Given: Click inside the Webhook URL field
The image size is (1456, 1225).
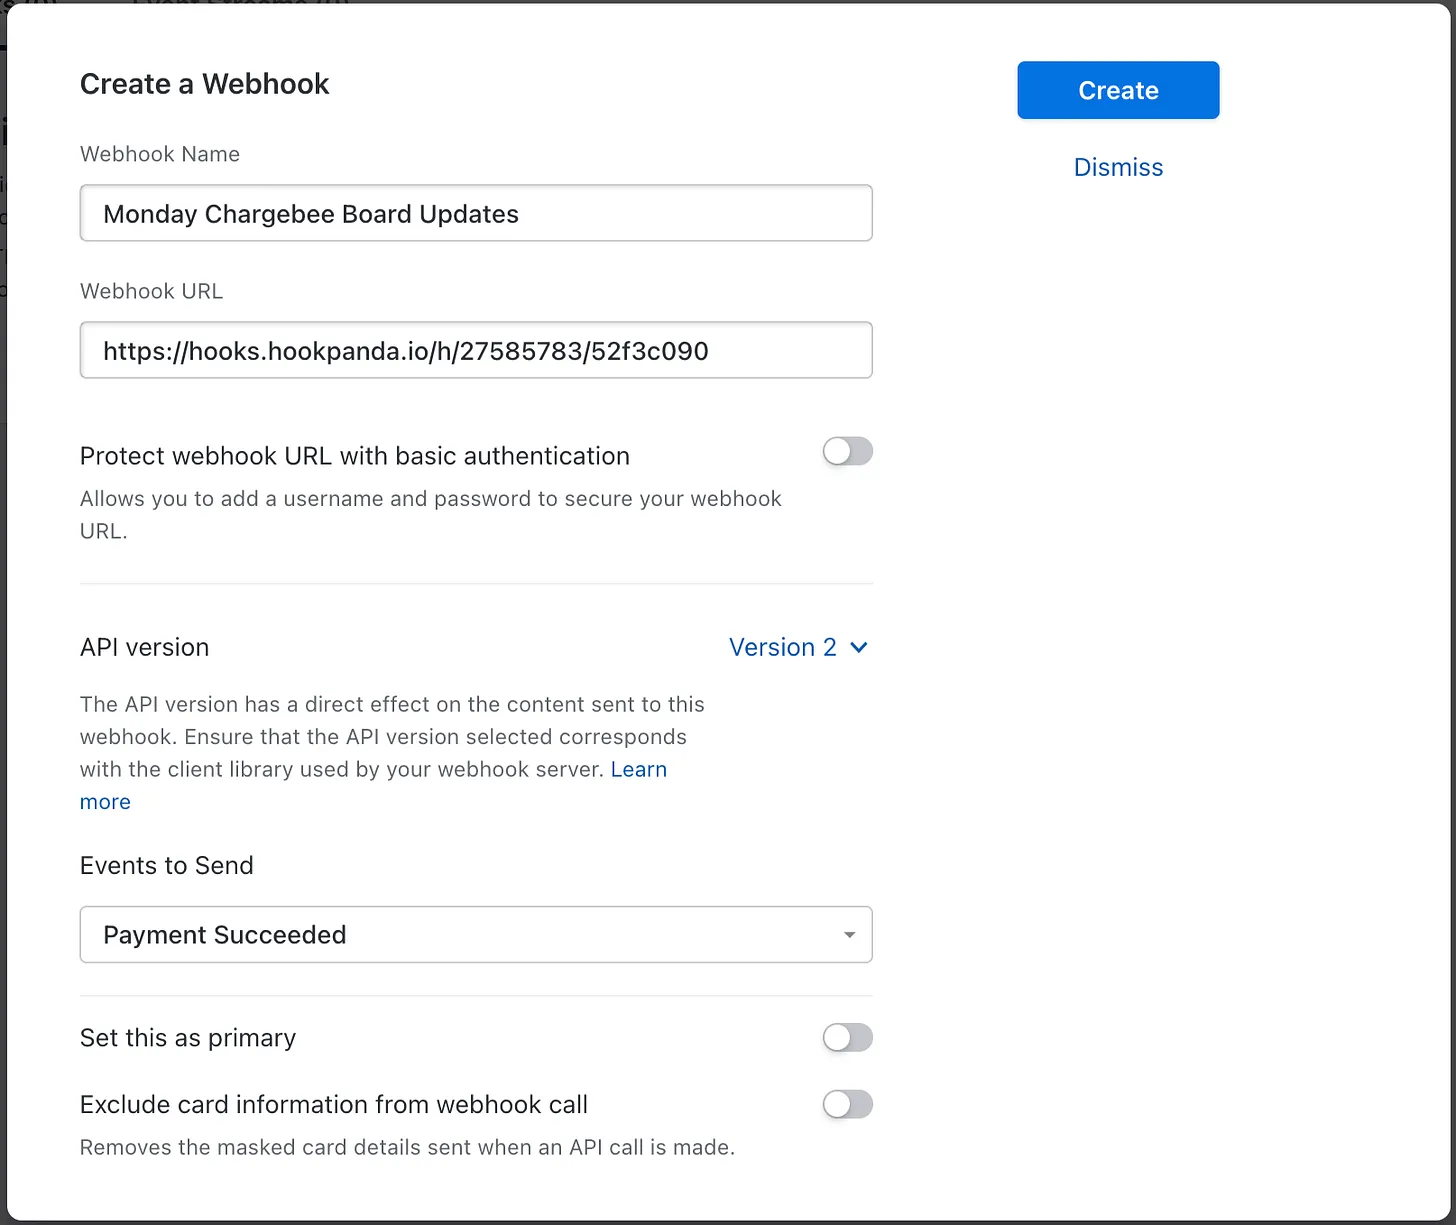Looking at the screenshot, I should (x=476, y=350).
